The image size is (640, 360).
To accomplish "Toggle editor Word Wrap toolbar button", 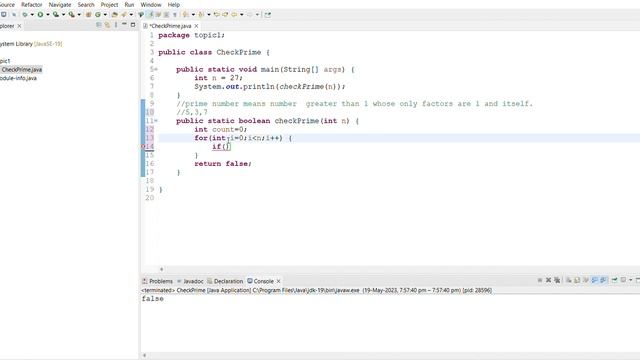I will pos(158,15).
